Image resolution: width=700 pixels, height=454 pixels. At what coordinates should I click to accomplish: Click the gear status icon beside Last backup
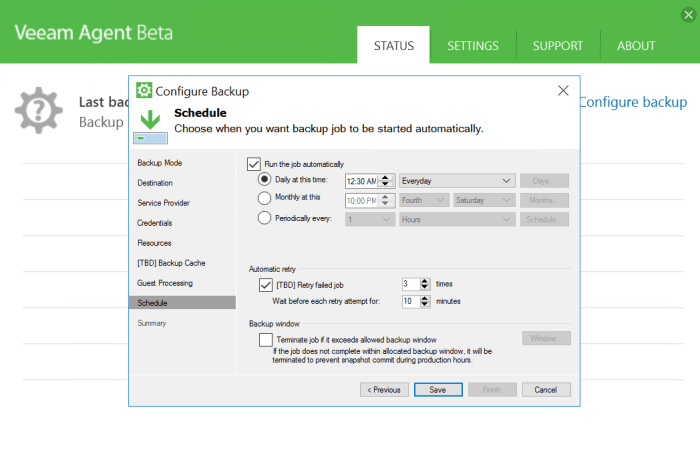coord(39,110)
